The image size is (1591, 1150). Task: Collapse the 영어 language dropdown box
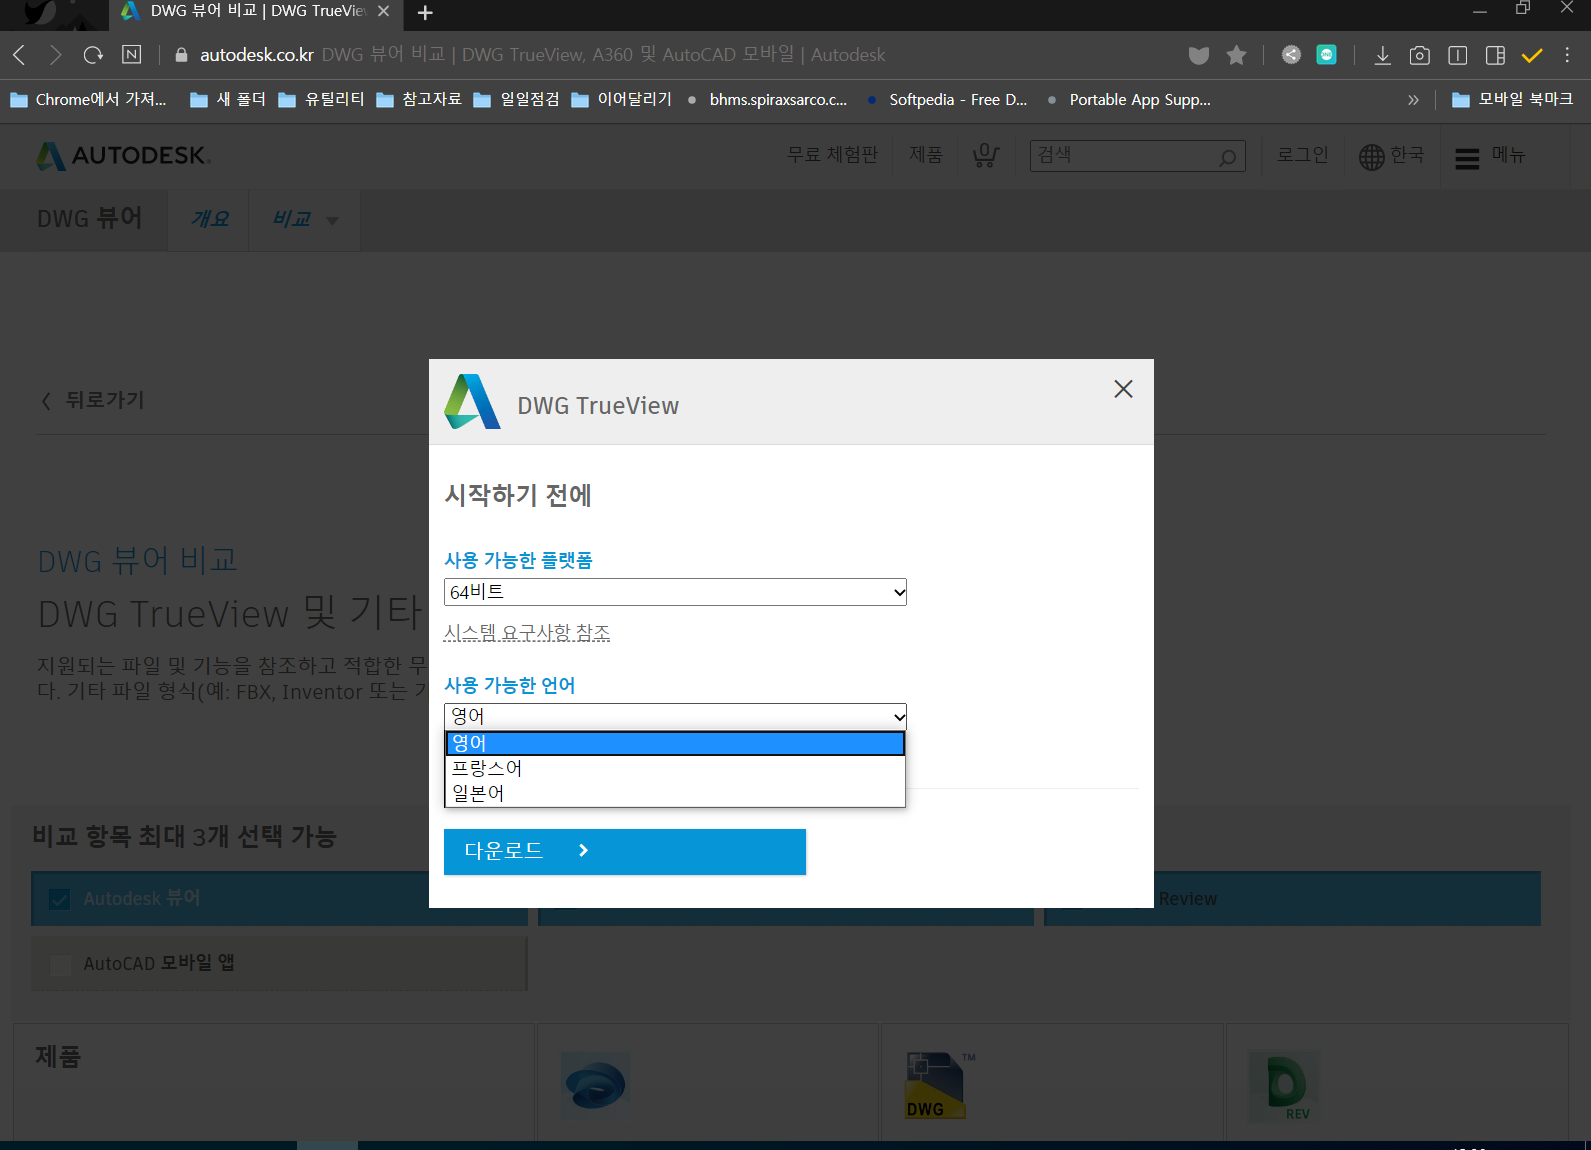click(675, 716)
